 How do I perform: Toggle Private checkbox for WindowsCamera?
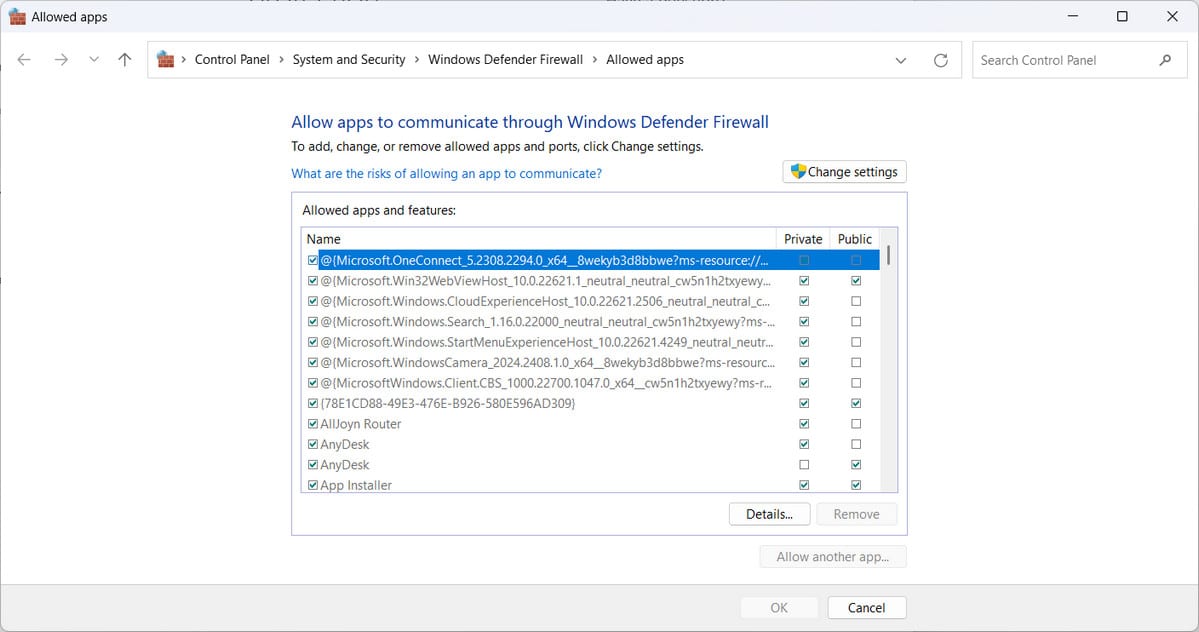(804, 362)
